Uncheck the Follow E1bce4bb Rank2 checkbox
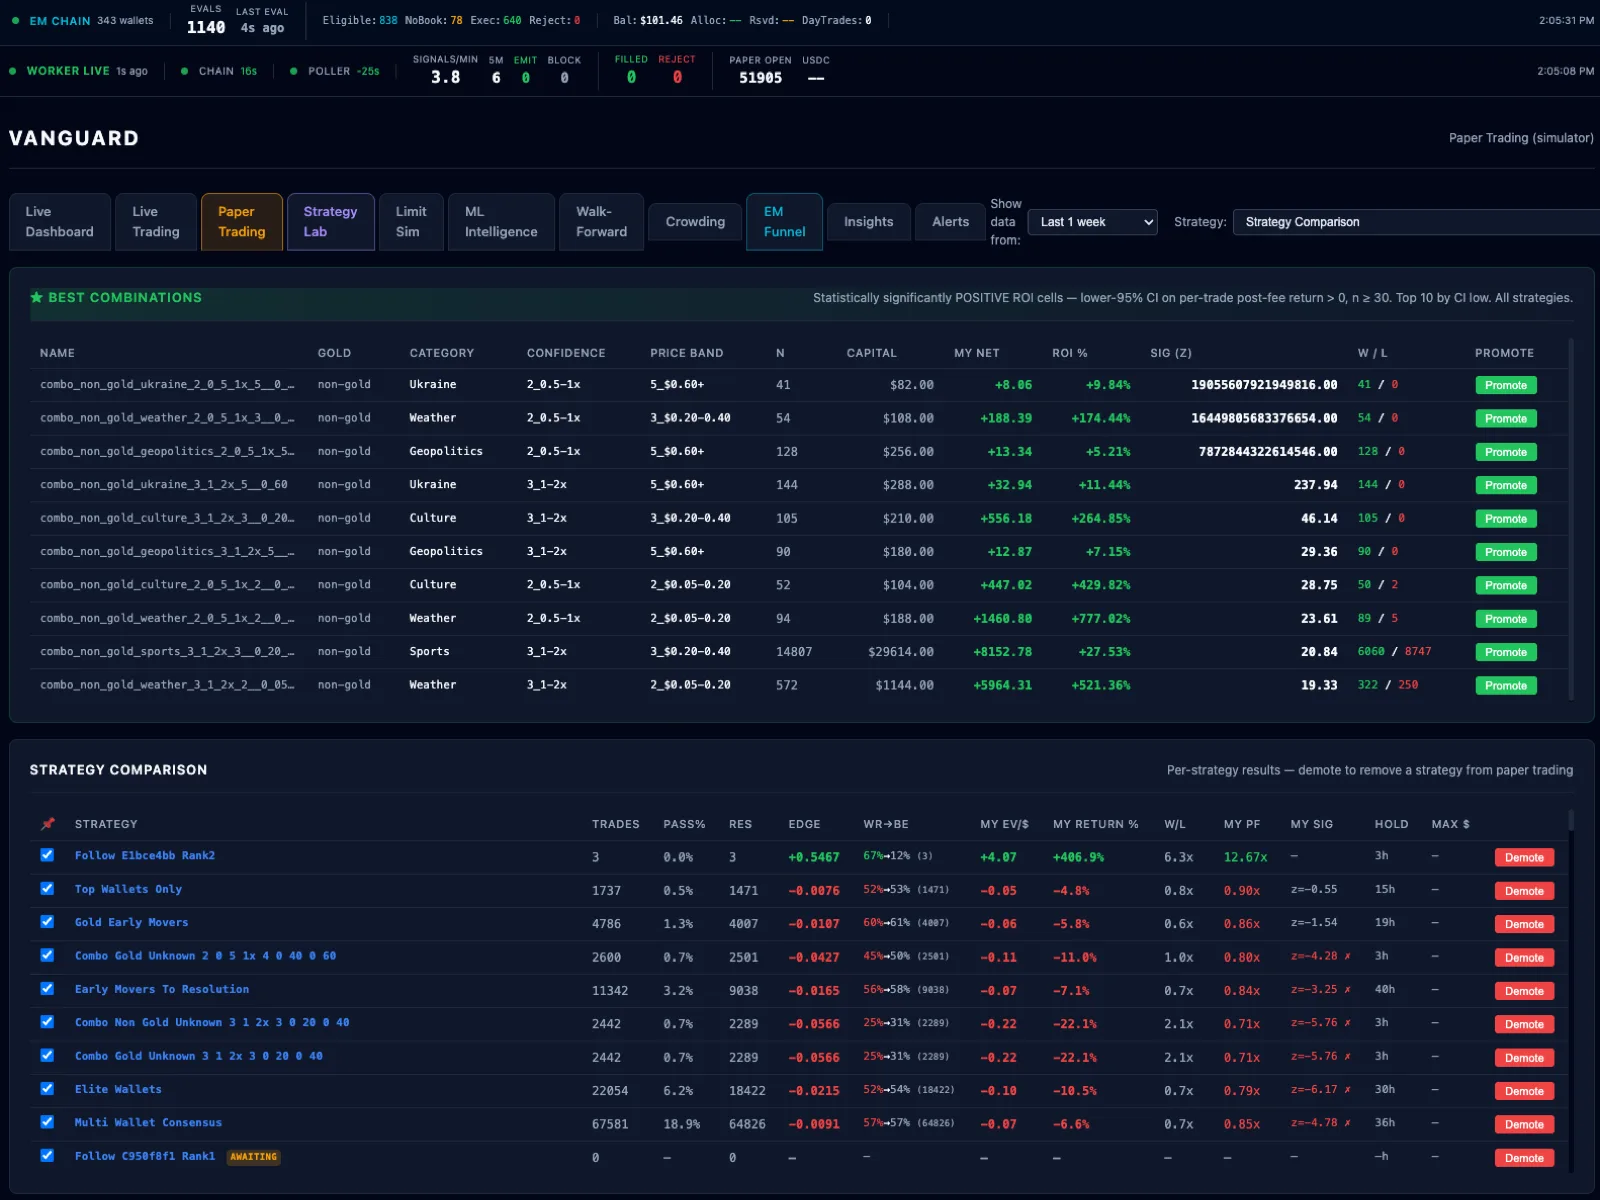The width and height of the screenshot is (1600, 1200). click(47, 855)
